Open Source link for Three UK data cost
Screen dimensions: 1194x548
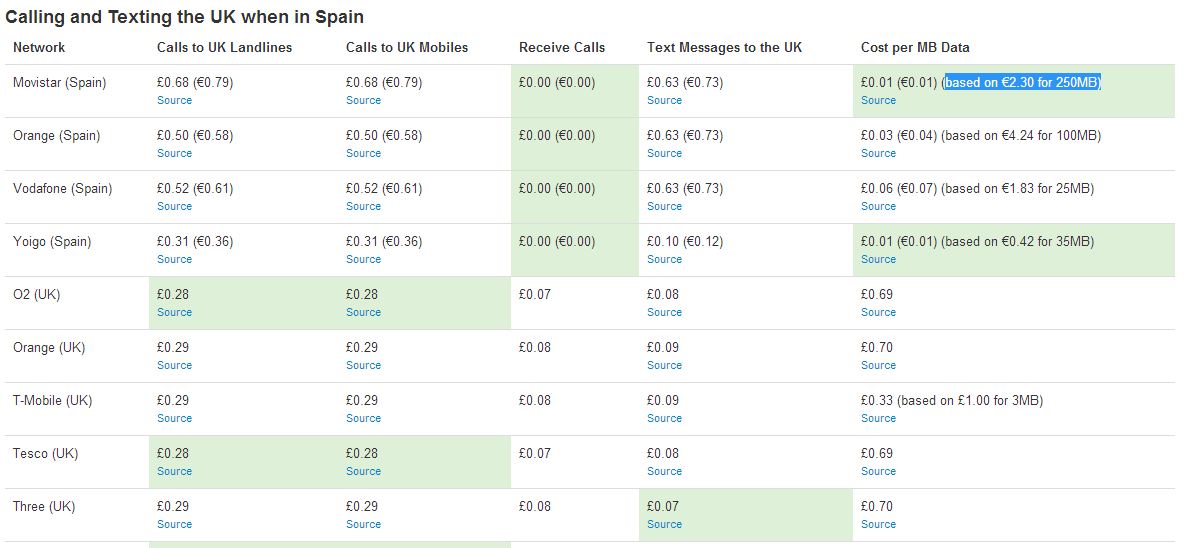878,524
